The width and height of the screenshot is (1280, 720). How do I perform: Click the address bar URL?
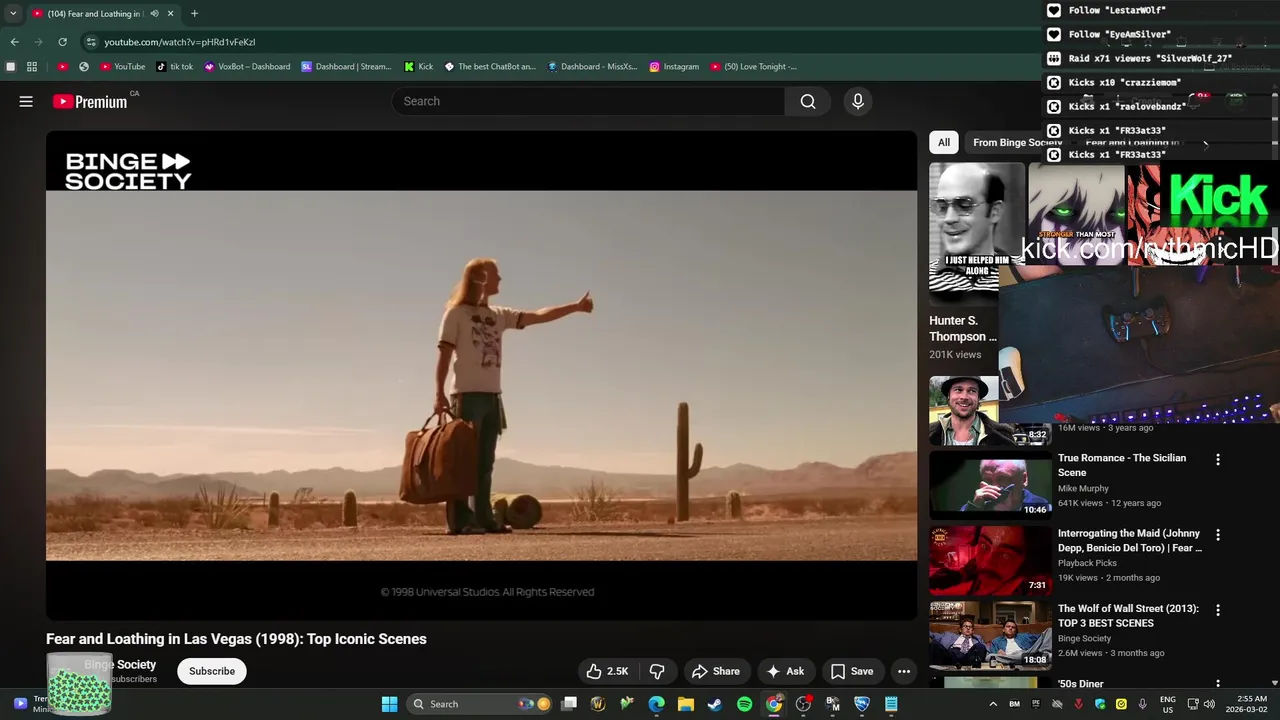(x=180, y=42)
